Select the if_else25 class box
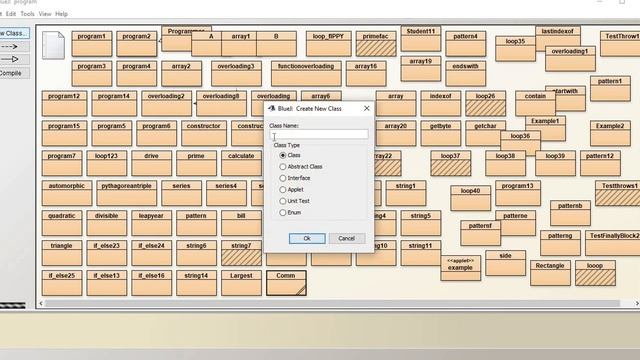 click(62, 283)
